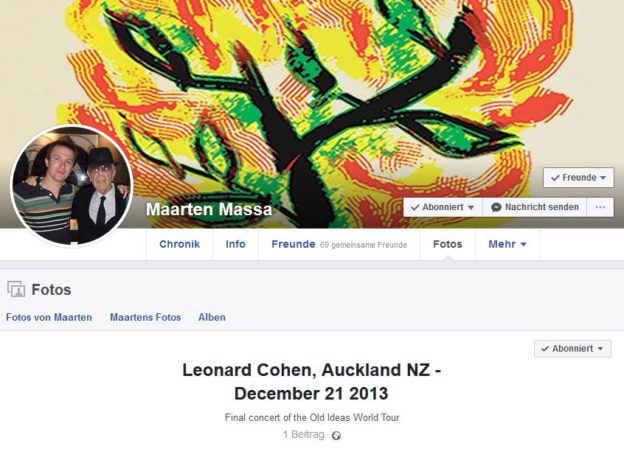Open the Alben link
This screenshot has height=460, width=624.
(x=212, y=318)
